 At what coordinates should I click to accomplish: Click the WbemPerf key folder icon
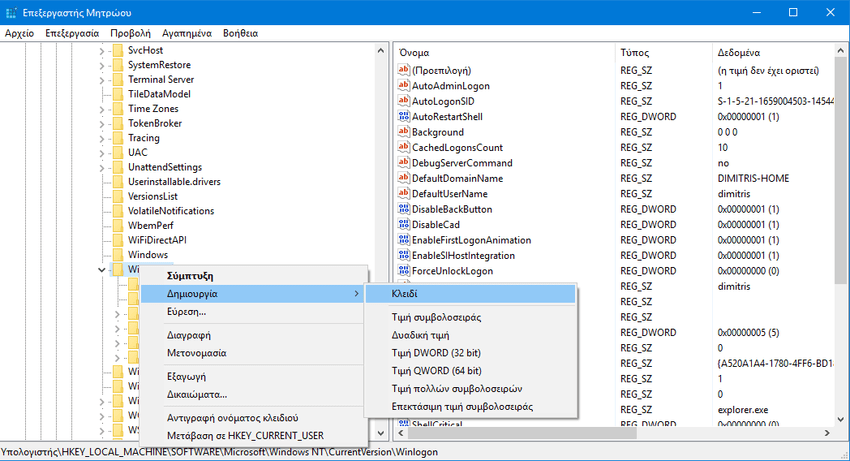click(118, 226)
